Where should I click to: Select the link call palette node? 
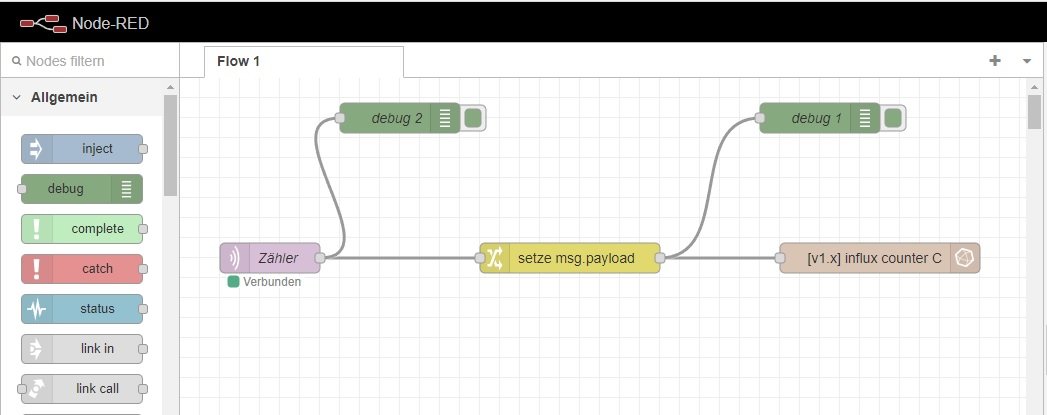[82, 389]
